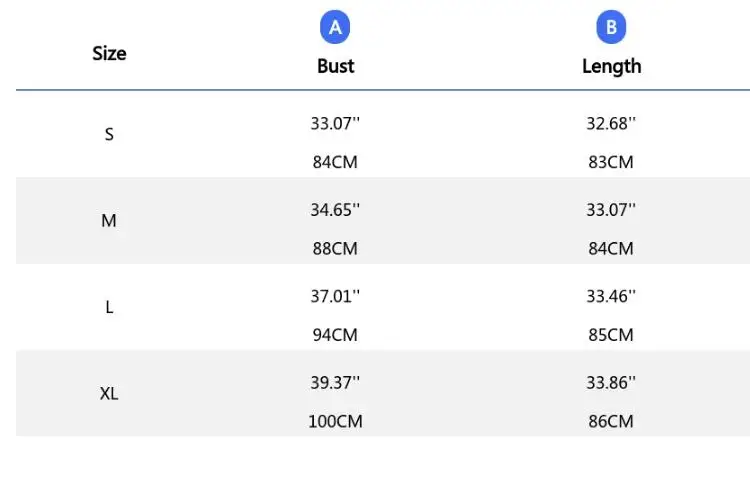Click the 37.01'' bust measurement
Image resolution: width=750 pixels, height=491 pixels.
tap(335, 296)
